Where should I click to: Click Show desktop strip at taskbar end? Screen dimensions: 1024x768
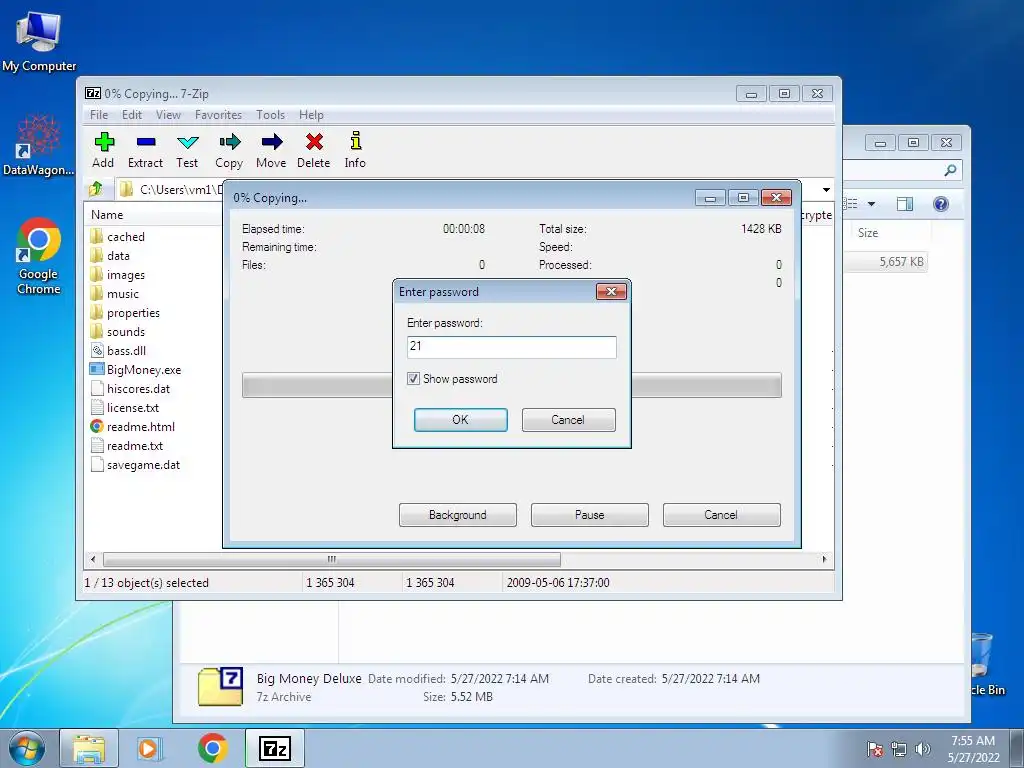[1017, 748]
